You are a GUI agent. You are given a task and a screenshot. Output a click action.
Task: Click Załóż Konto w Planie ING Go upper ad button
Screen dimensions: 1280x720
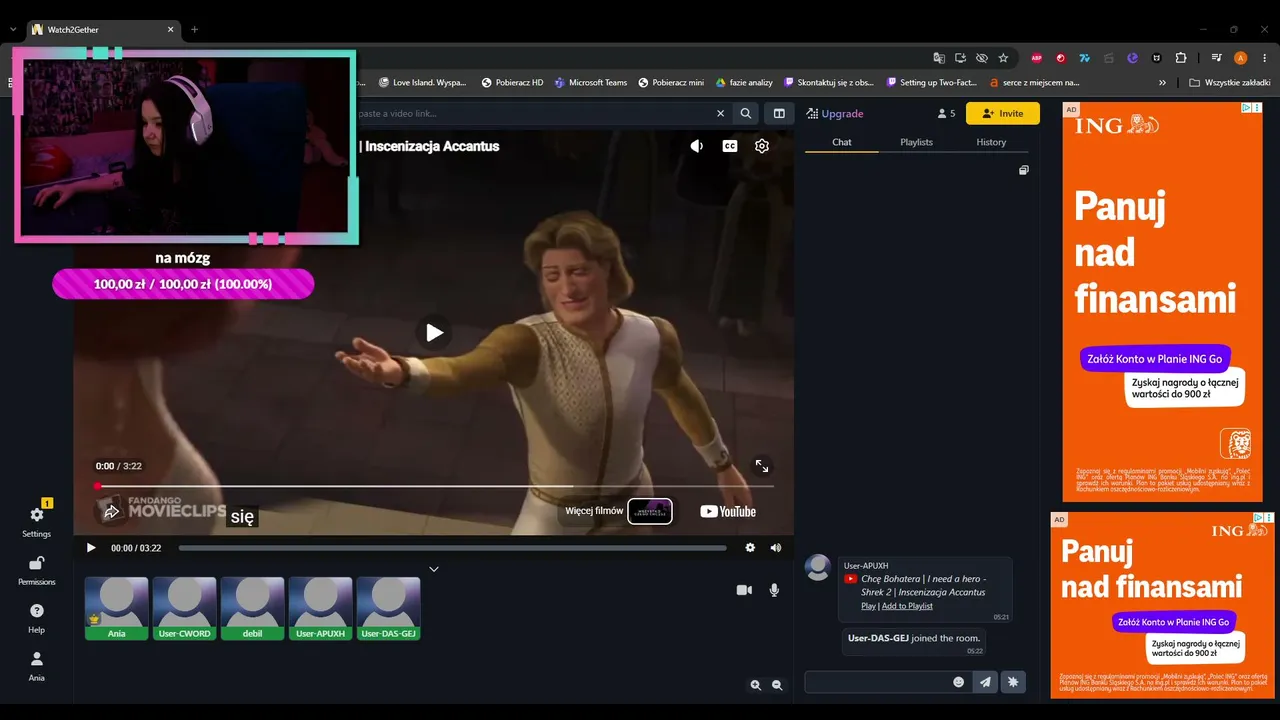1155,359
